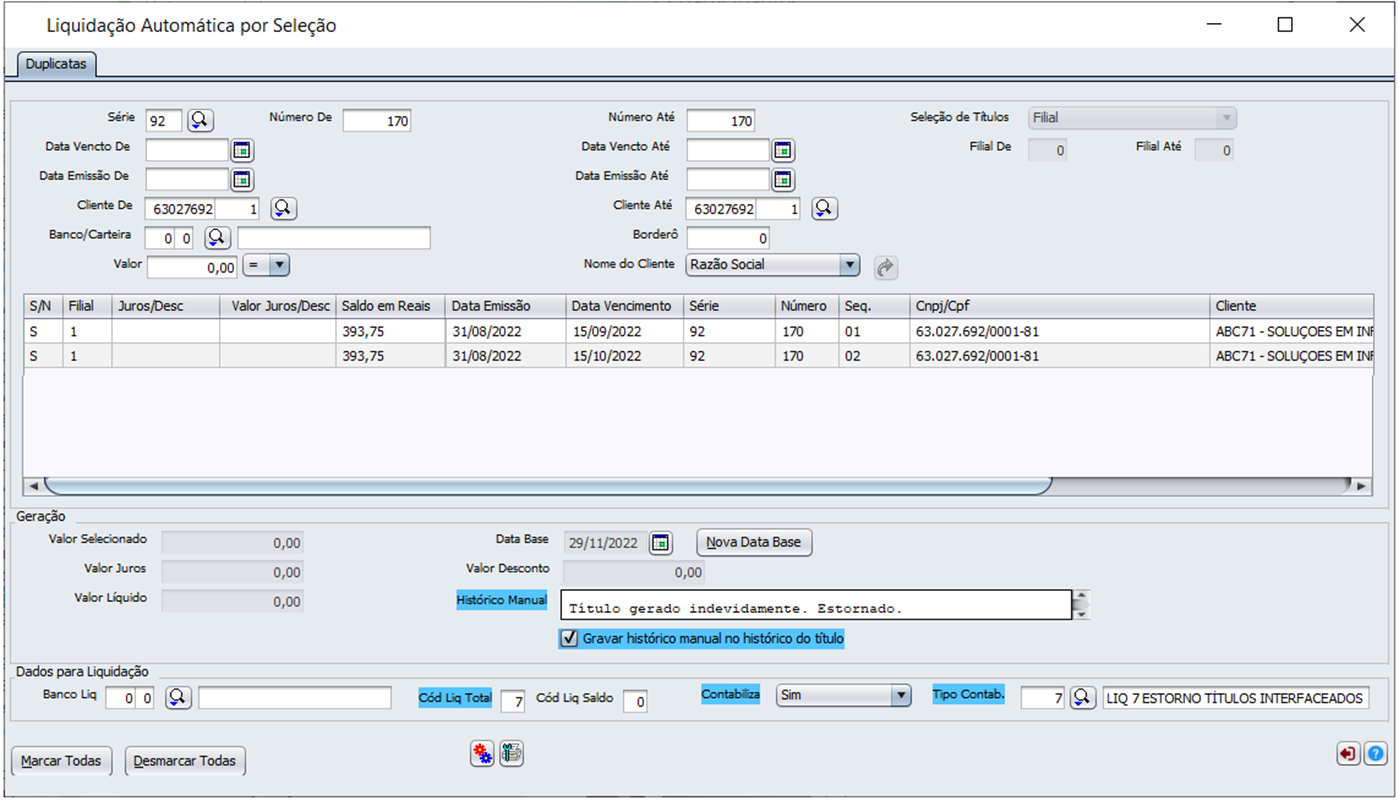Click the Número De input field
Viewport: 1399px width, 801px height.
pyautogui.click(x=377, y=121)
